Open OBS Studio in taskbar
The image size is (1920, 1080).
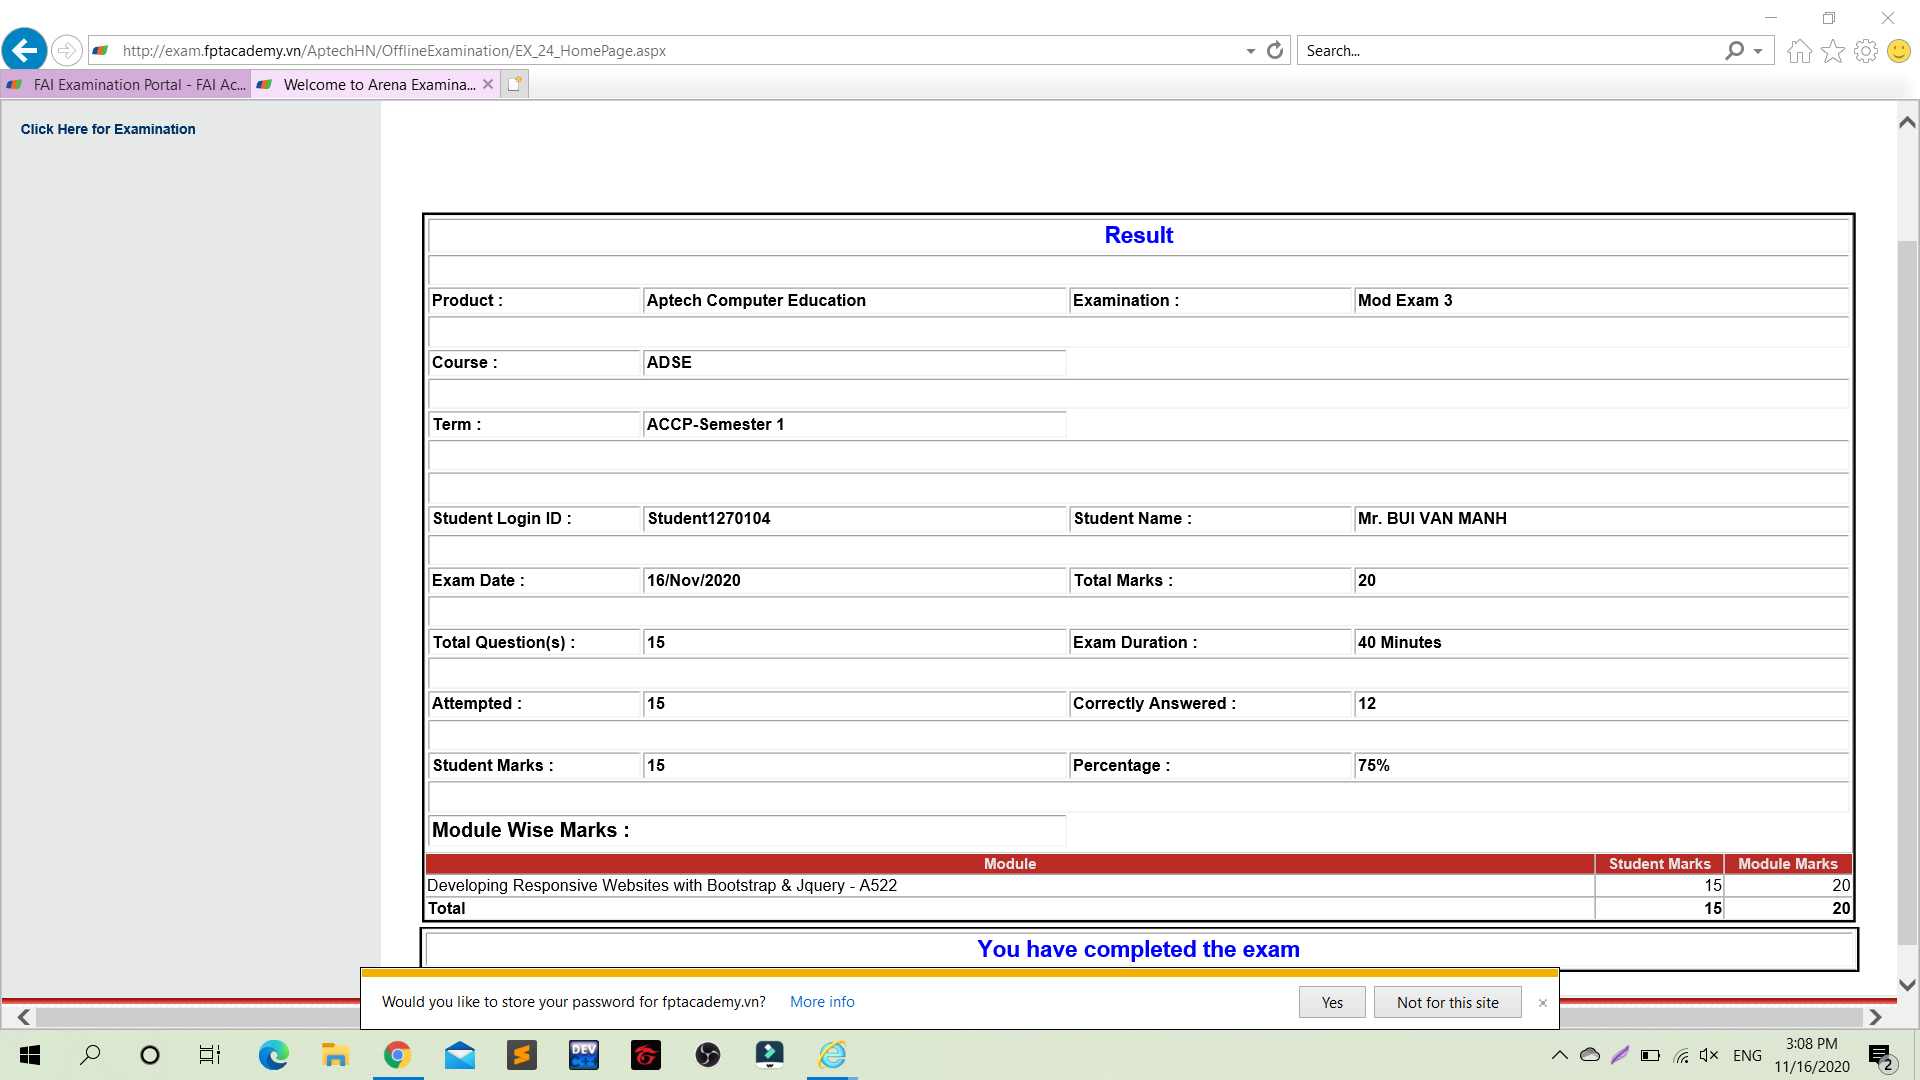(x=708, y=1055)
